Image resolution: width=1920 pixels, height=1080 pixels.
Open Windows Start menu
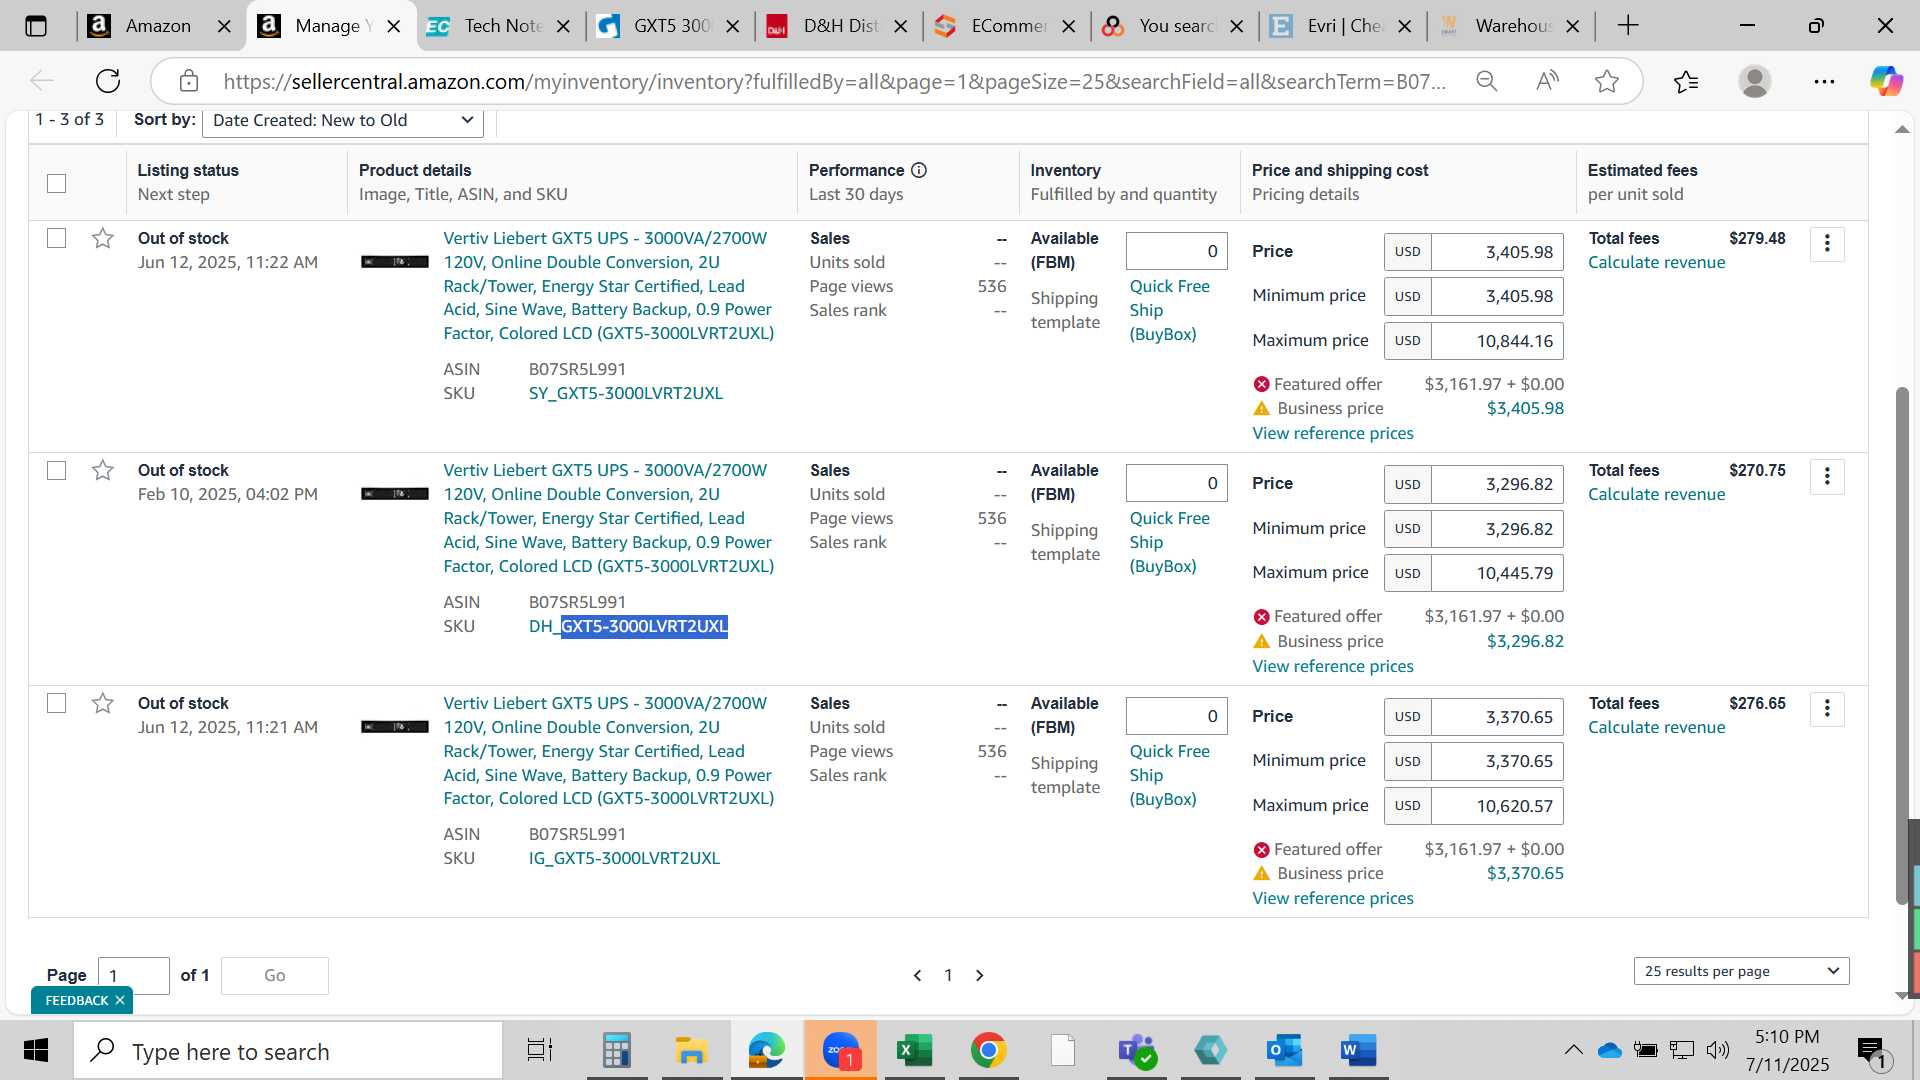36,1051
